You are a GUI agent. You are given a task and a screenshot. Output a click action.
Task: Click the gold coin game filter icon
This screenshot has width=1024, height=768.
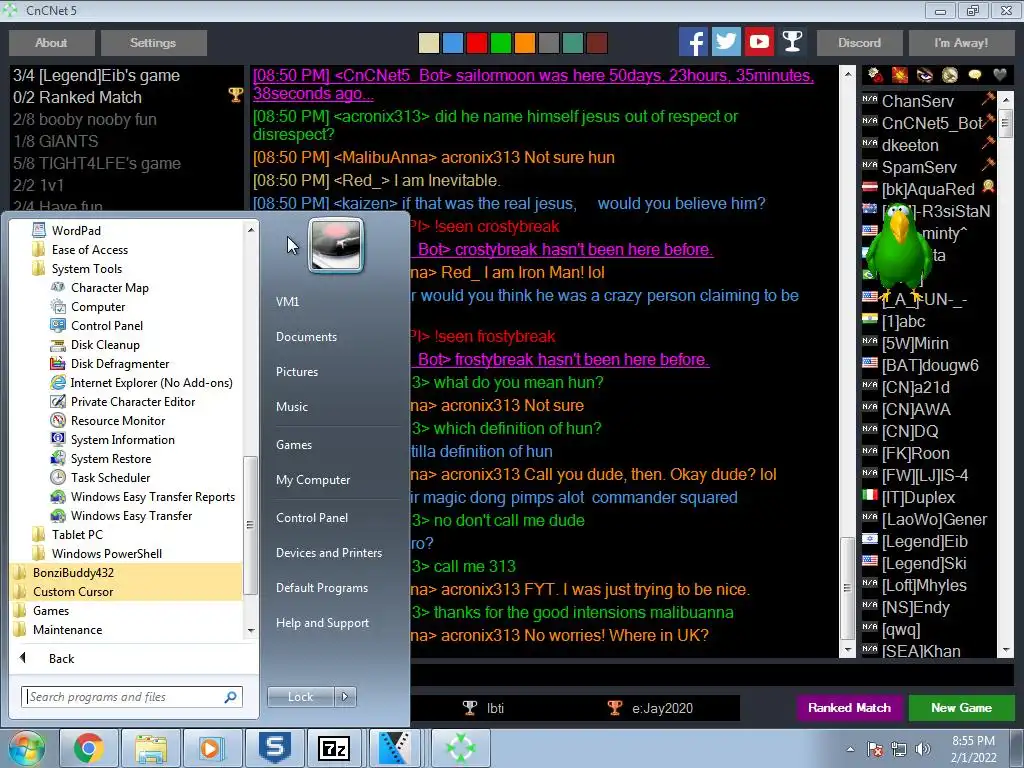pos(950,76)
